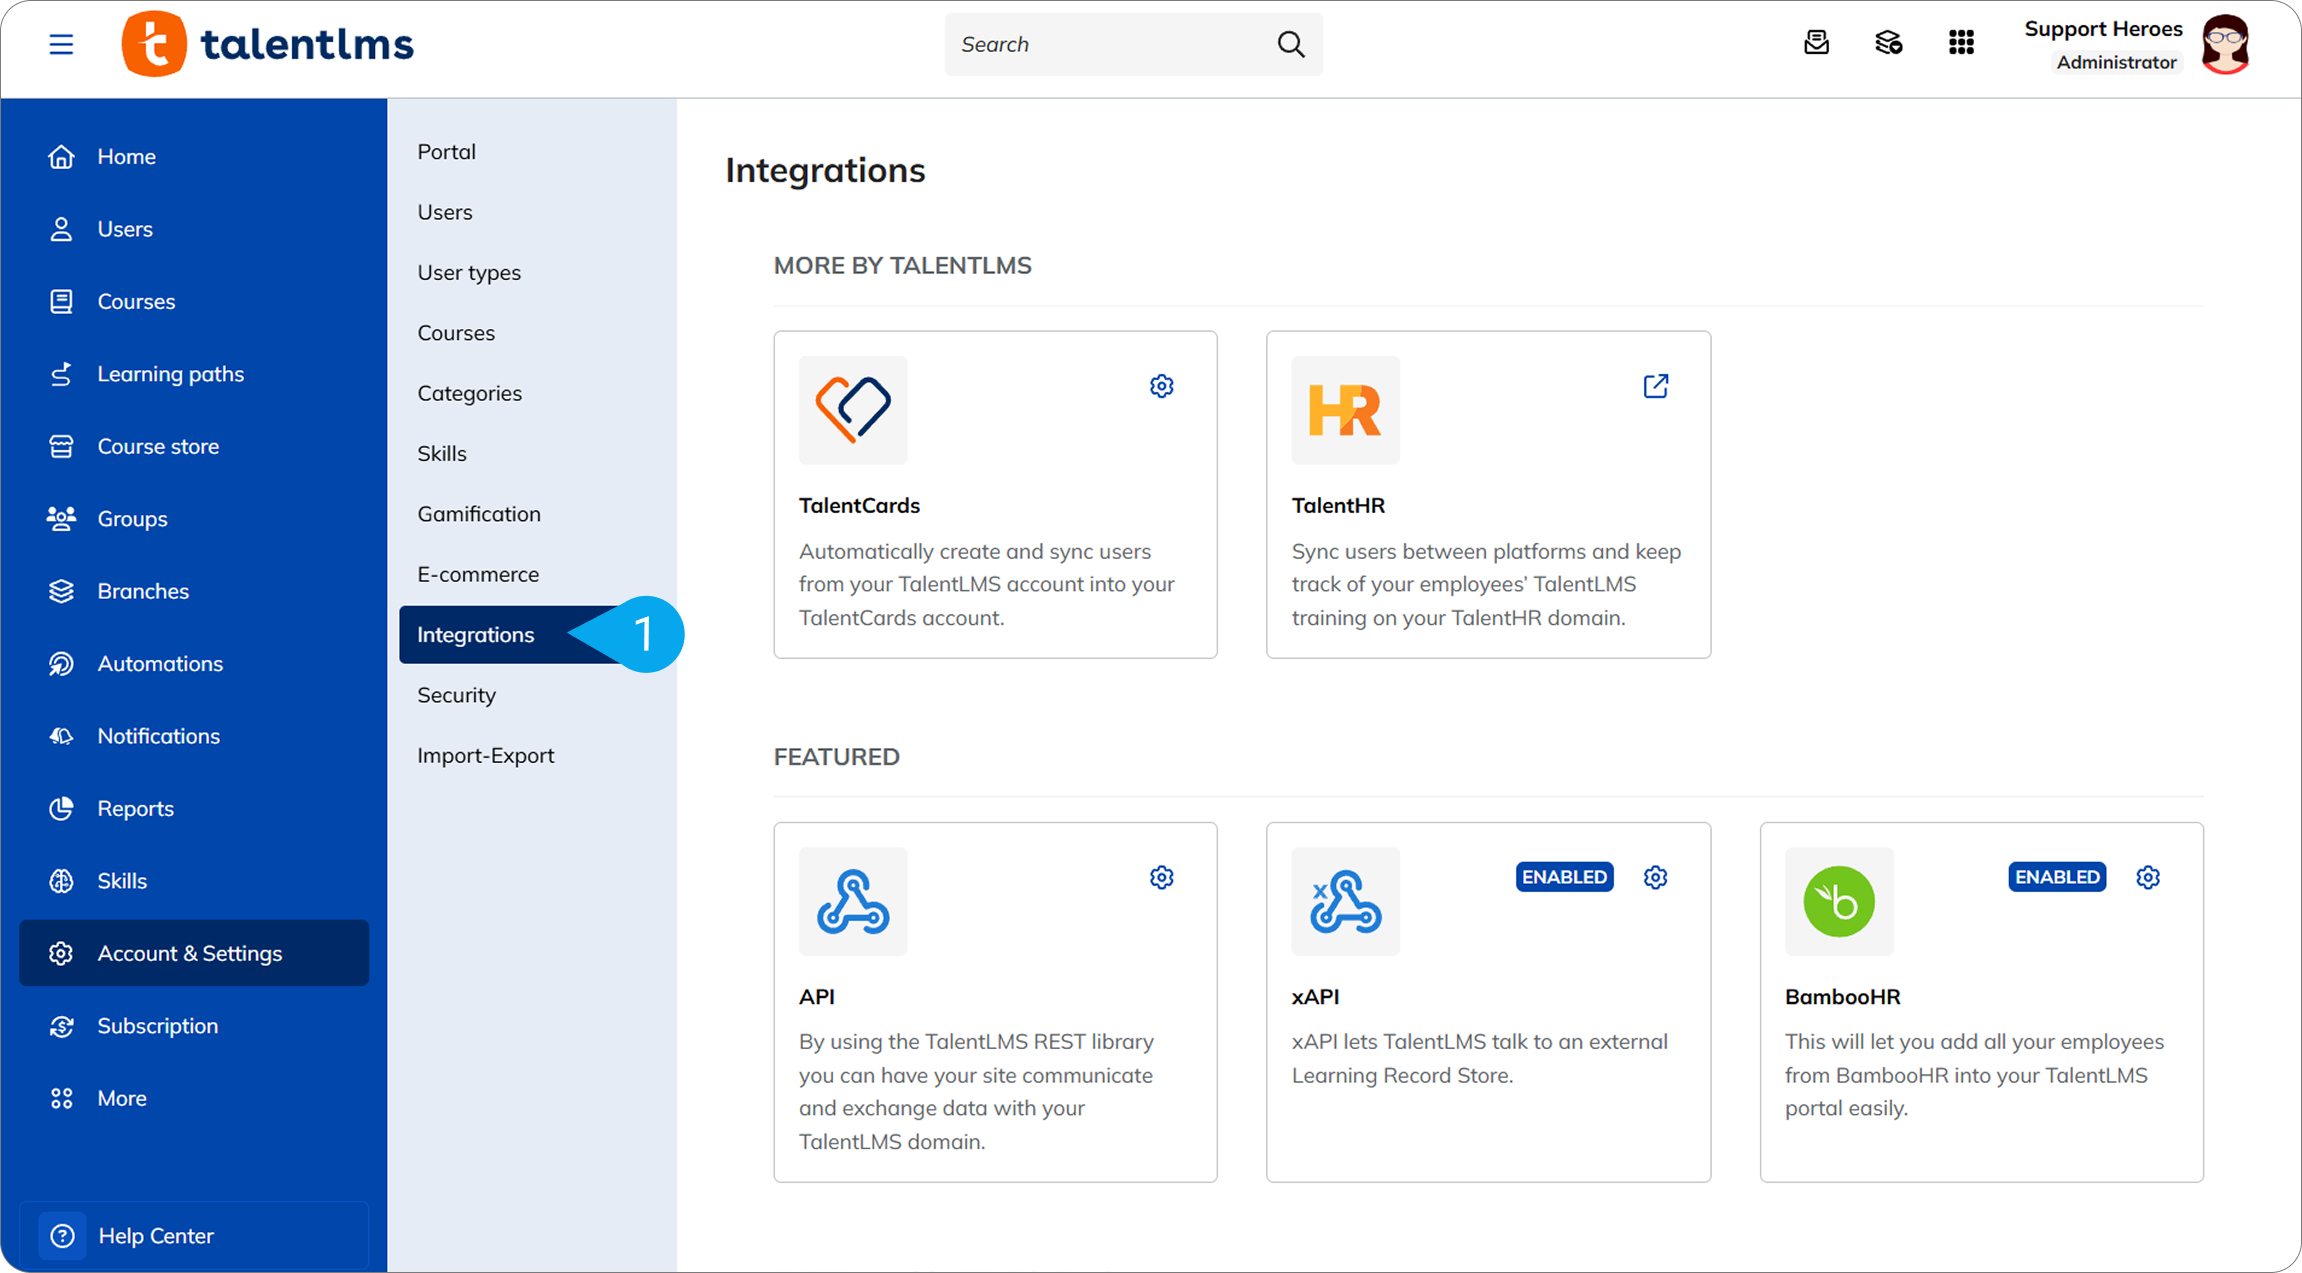The height and width of the screenshot is (1273, 2302).
Task: Open TalentHR external link icon
Action: (x=1656, y=386)
